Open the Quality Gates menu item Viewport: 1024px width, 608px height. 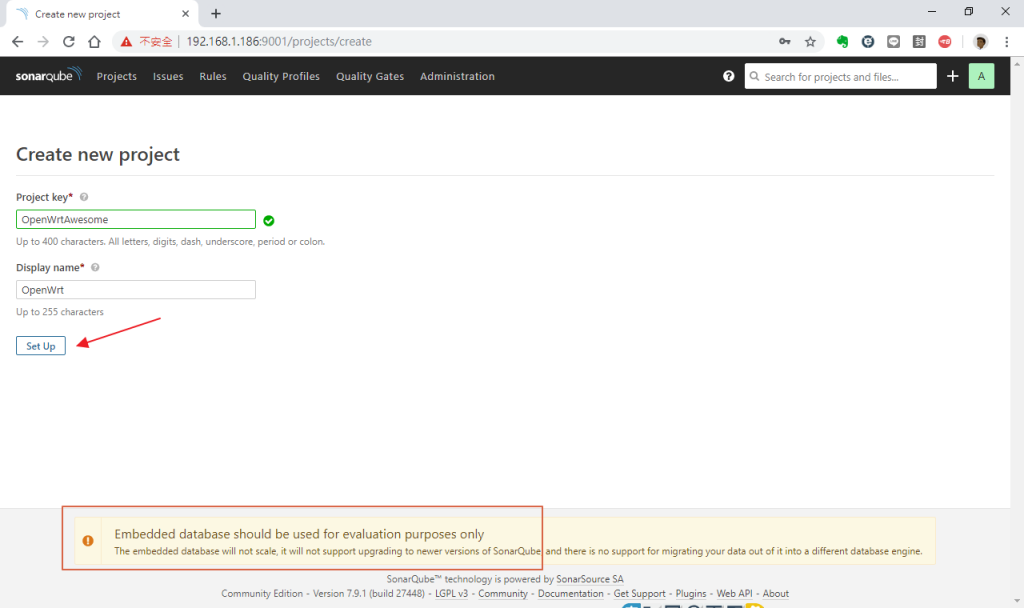370,76
